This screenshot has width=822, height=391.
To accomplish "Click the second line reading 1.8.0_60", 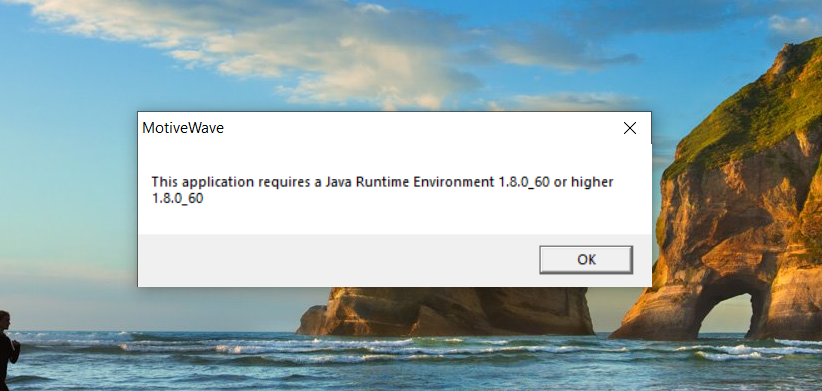I will click(177, 199).
